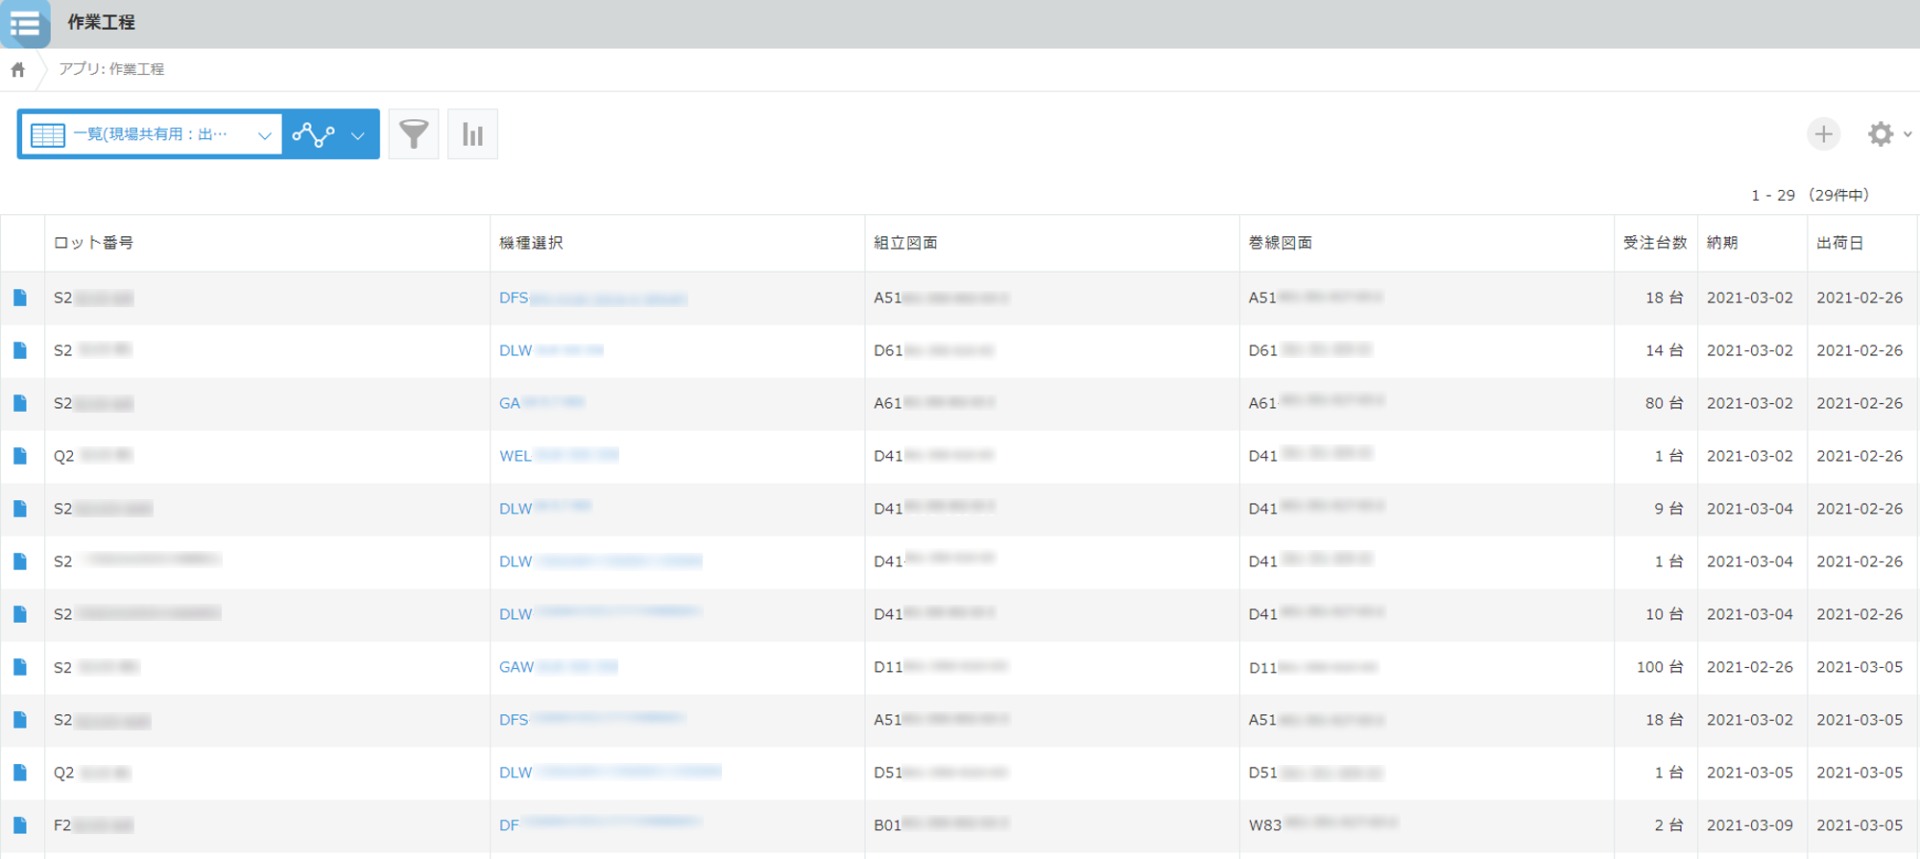Open record details of the F2 row

pos(20,825)
